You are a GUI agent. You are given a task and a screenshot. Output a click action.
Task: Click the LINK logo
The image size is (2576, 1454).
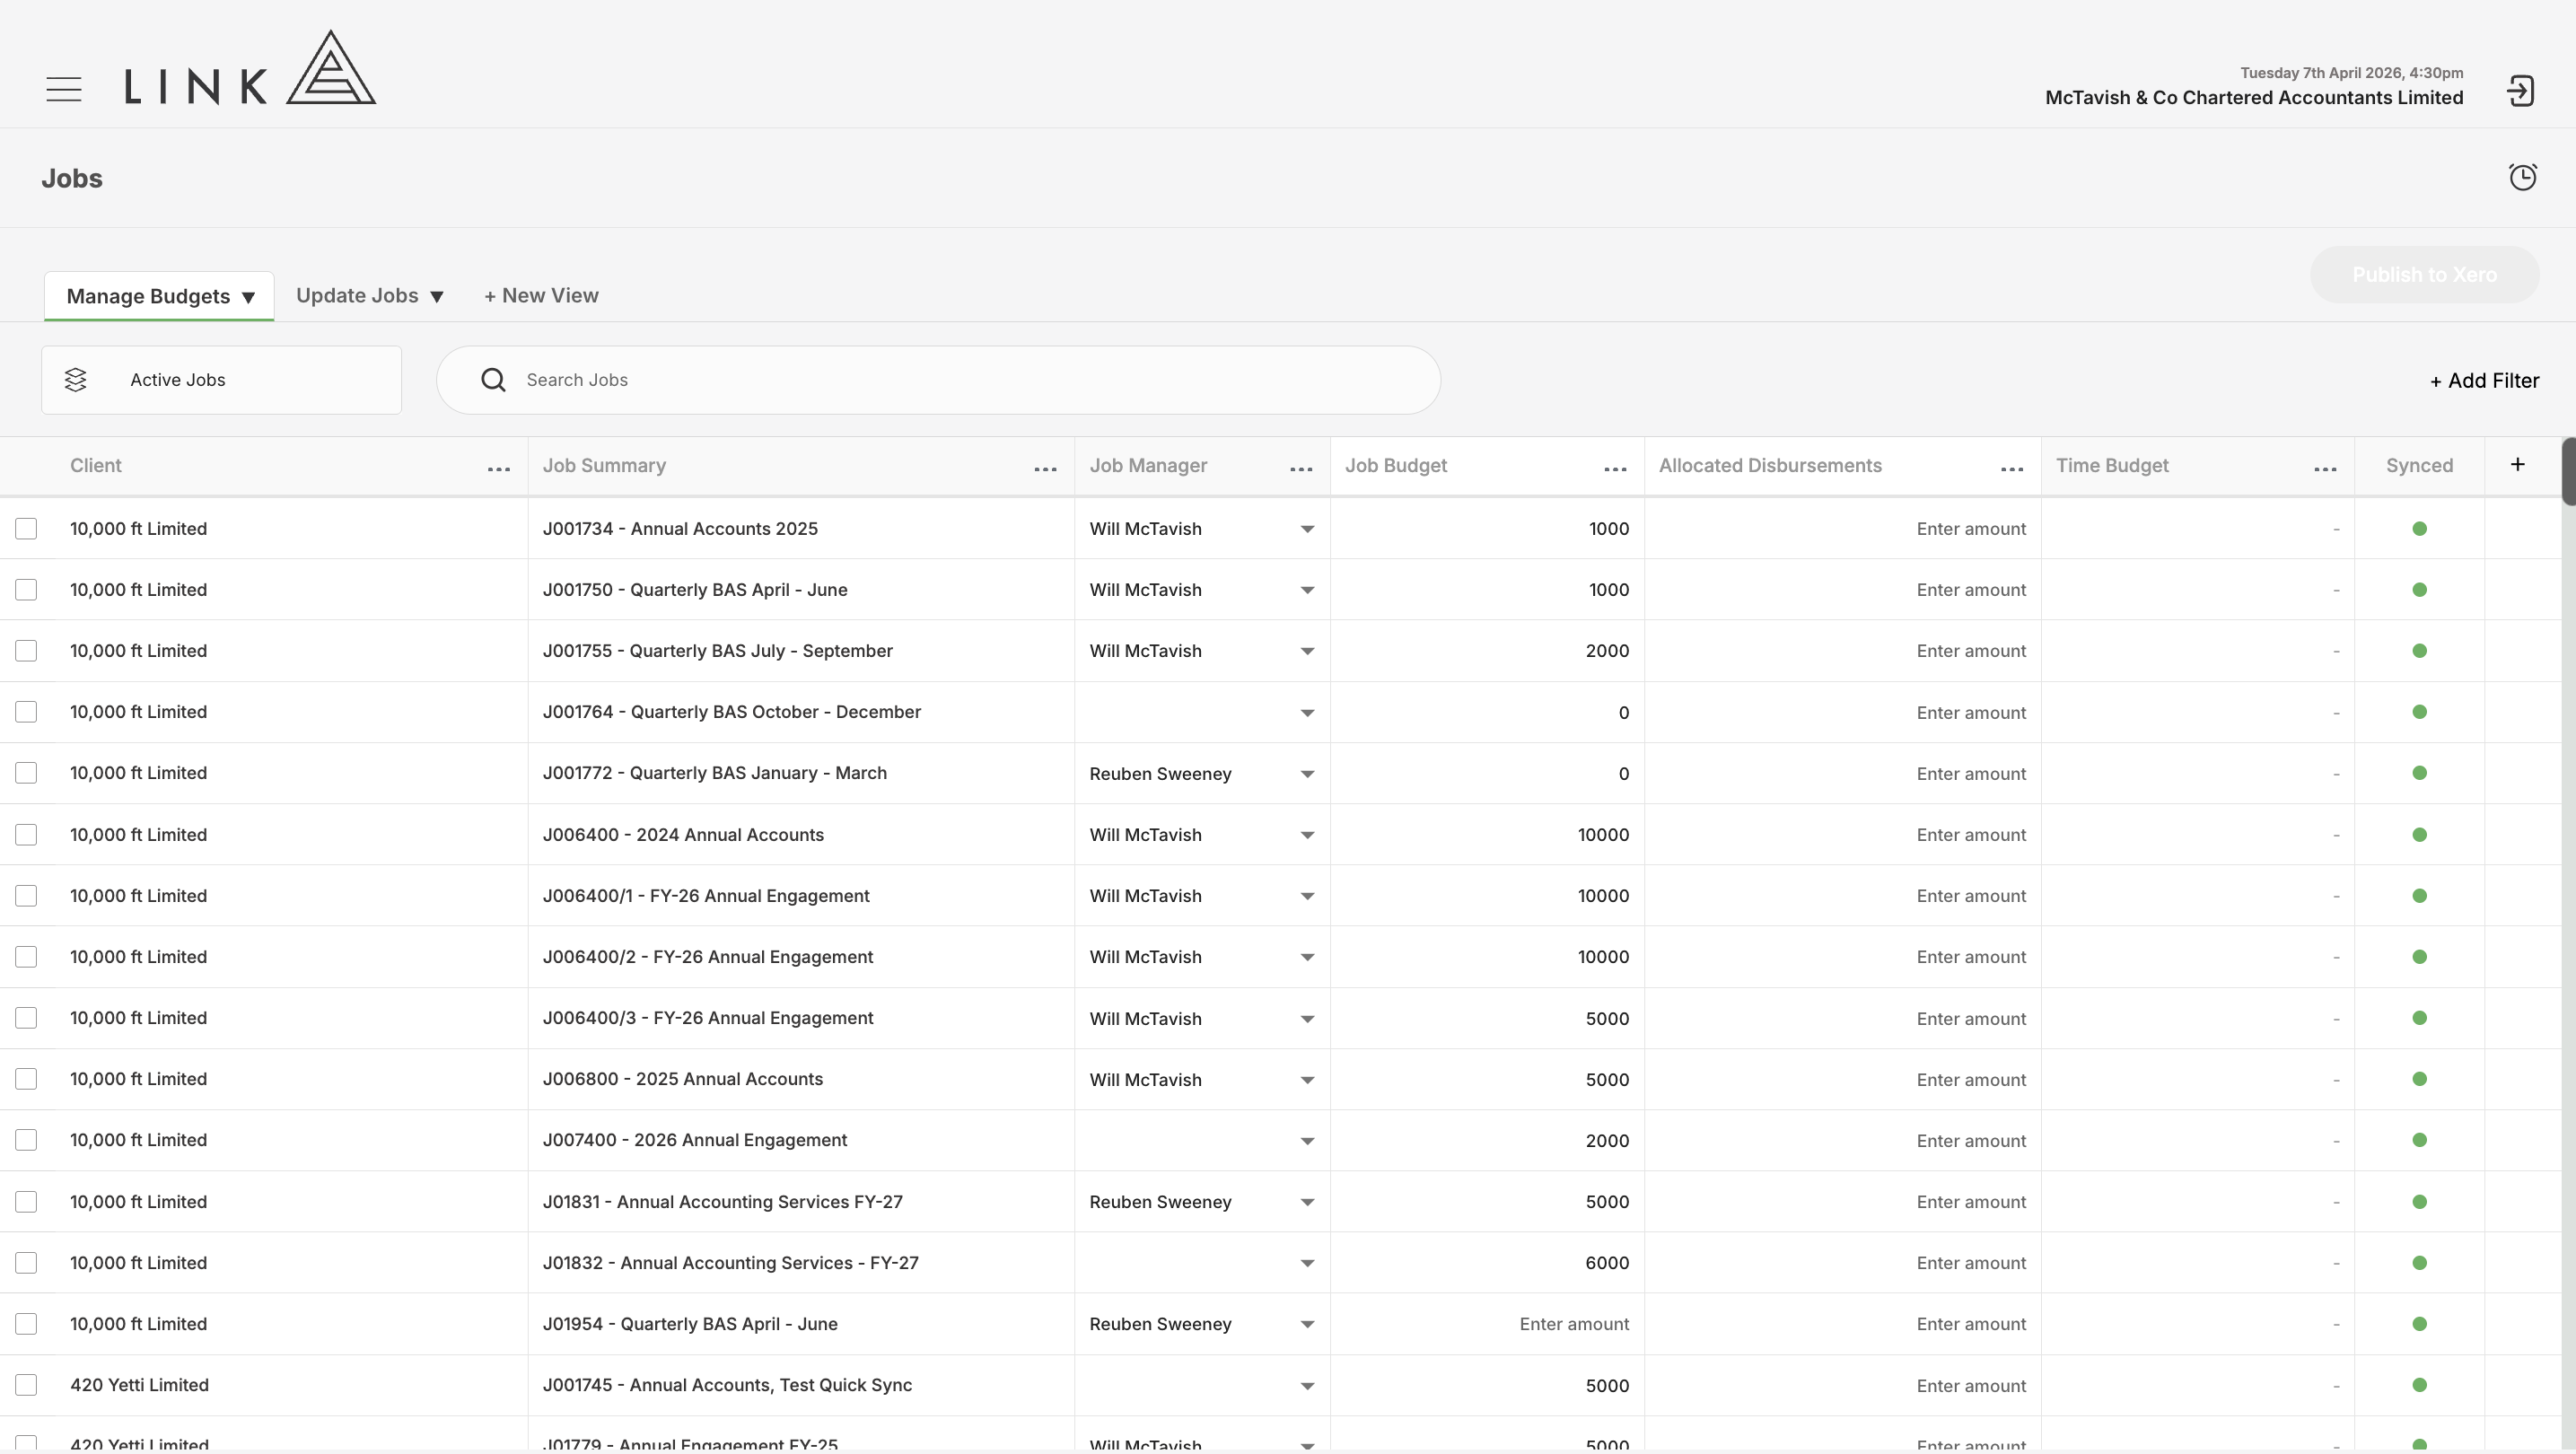click(250, 67)
